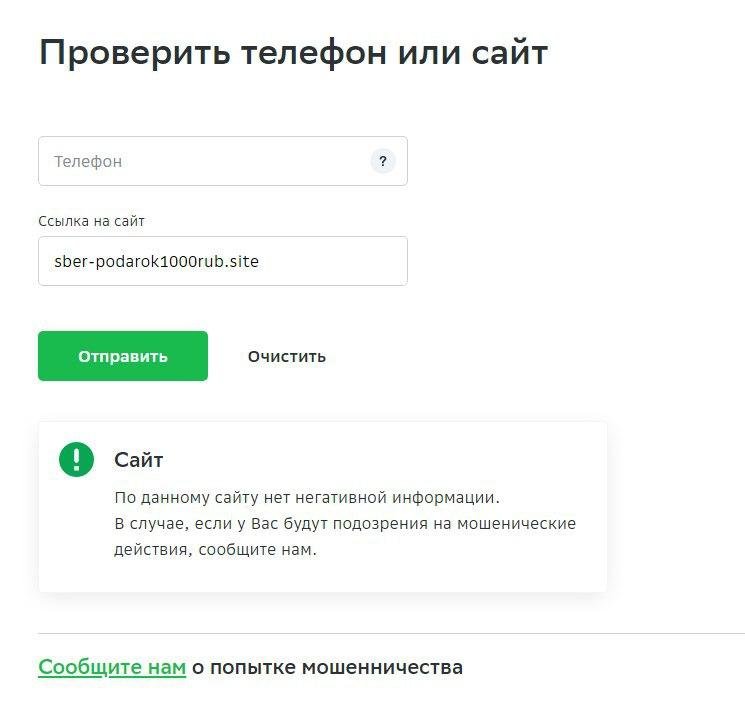Click the line действия, сообщите нам.

click(x=215, y=550)
